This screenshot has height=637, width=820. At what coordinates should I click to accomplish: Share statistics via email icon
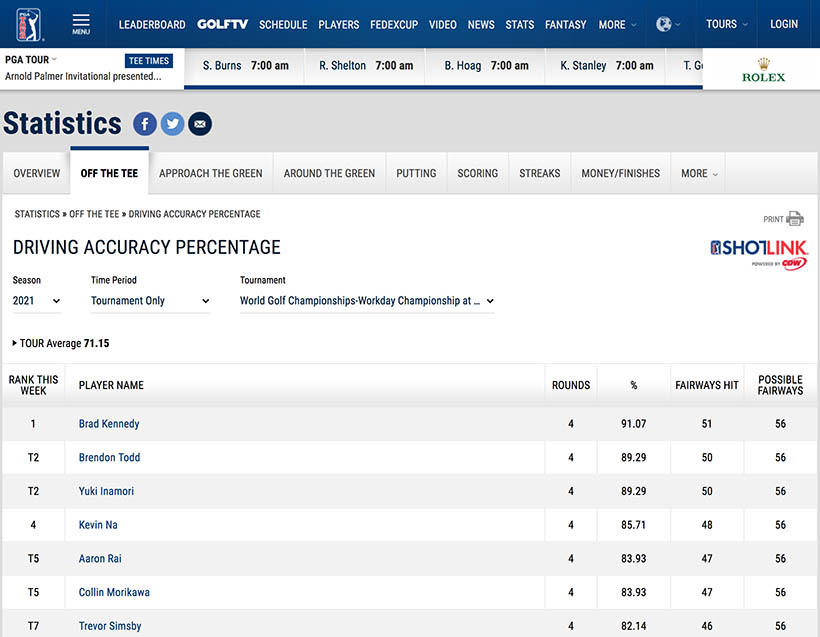(200, 124)
